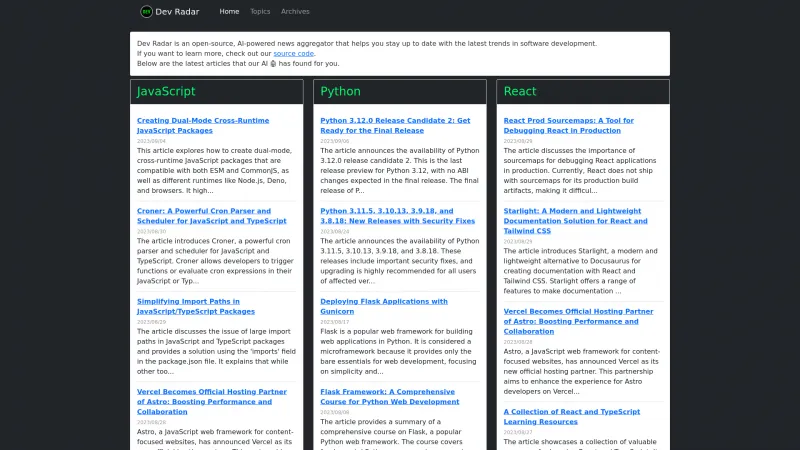The image size is (800, 450).
Task: Click the 2023/08/17 date under Flask Gunicorn article
Action: (x=335, y=322)
